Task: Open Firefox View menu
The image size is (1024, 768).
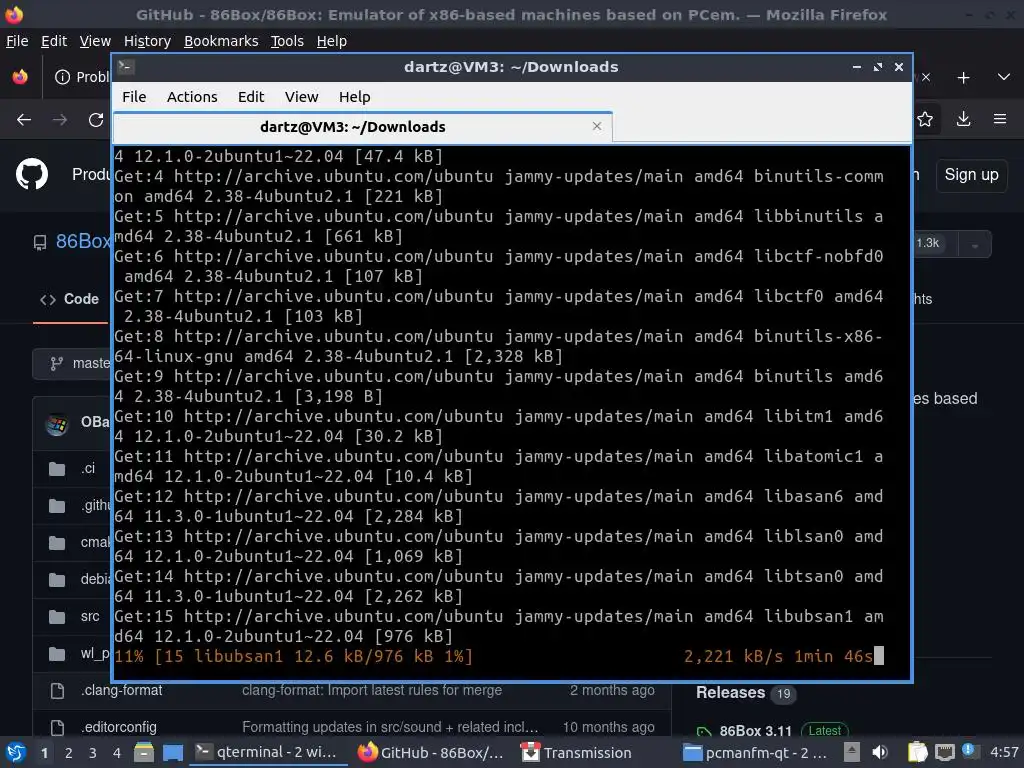Action: coord(95,41)
